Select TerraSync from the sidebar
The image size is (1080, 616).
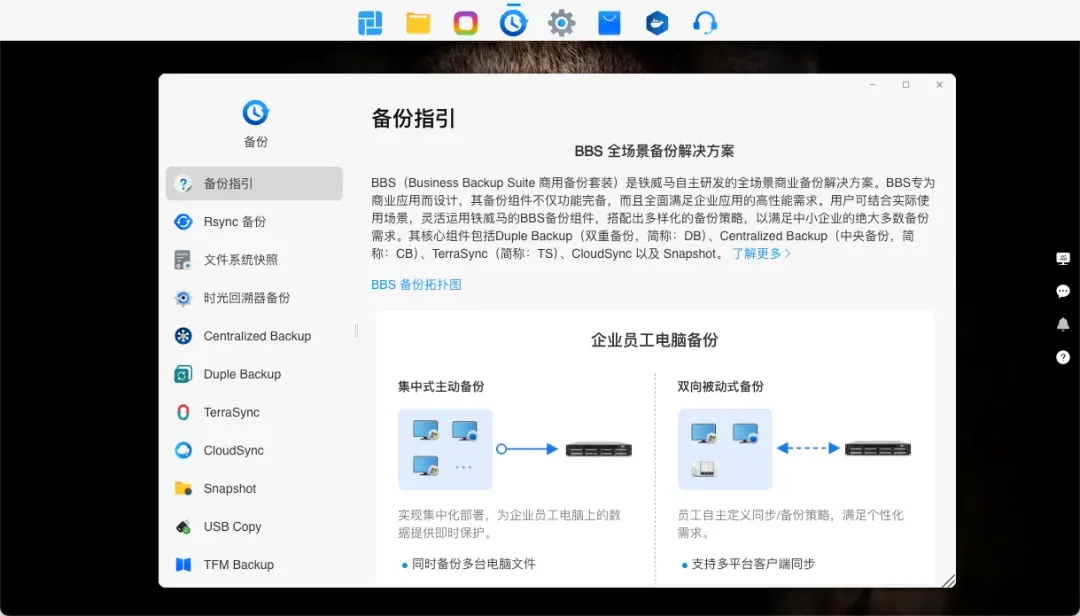click(231, 412)
